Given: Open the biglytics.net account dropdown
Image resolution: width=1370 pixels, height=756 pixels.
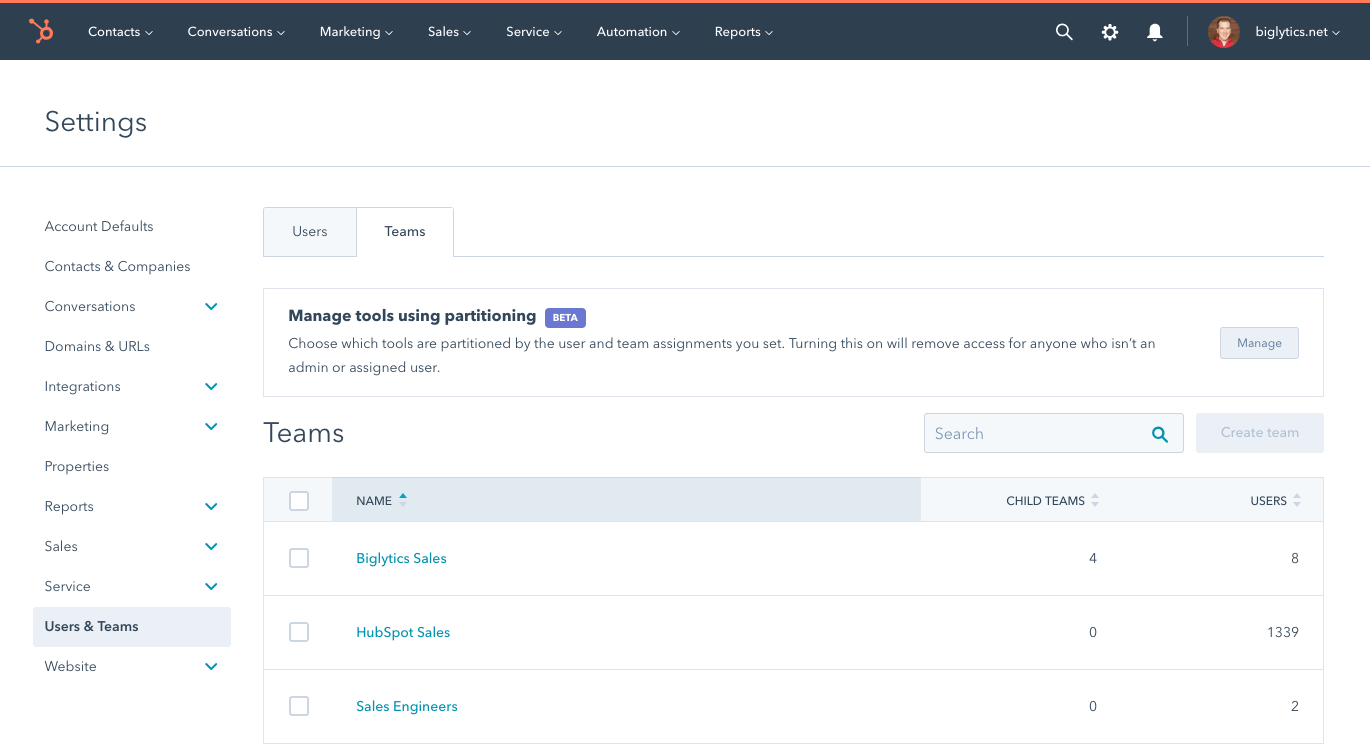Looking at the screenshot, I should [1297, 32].
